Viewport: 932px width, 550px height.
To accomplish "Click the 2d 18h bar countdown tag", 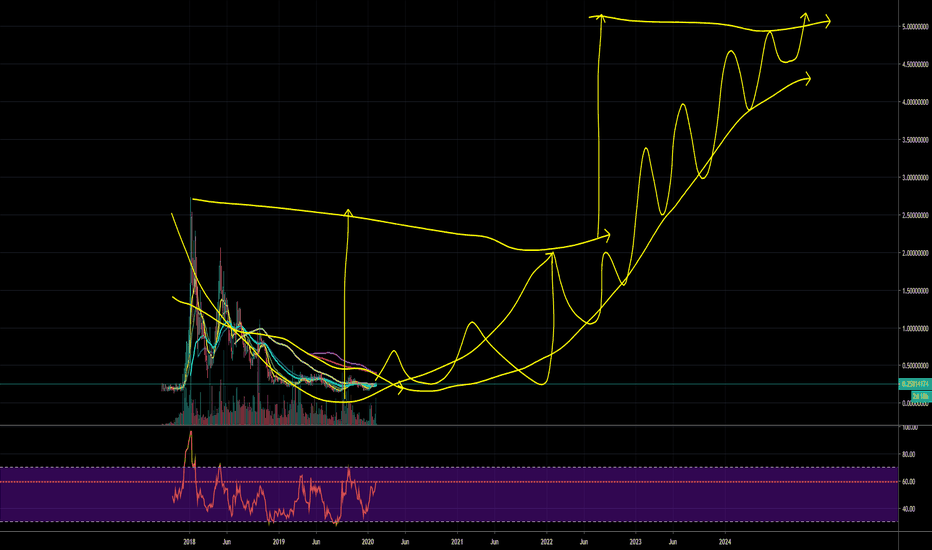I will 920,395.
